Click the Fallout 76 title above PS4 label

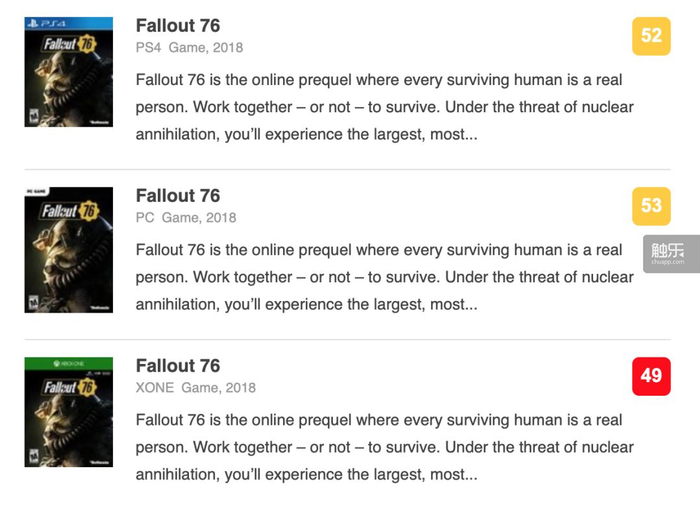pos(177,26)
